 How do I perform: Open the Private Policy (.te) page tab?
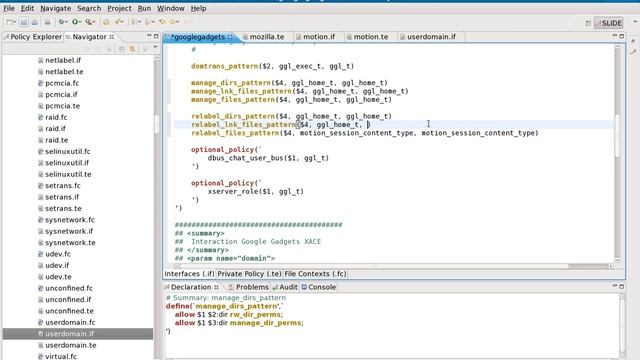[249, 274]
